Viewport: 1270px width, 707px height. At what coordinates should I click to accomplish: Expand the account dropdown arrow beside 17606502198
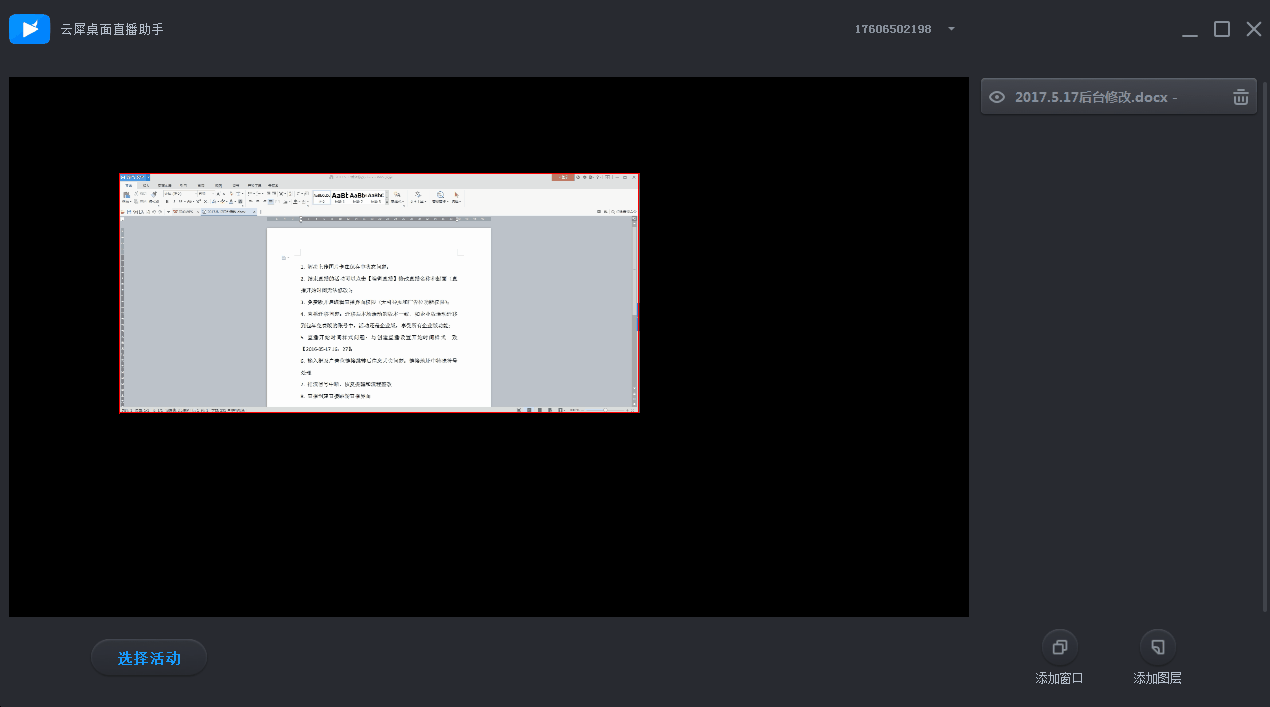[951, 29]
